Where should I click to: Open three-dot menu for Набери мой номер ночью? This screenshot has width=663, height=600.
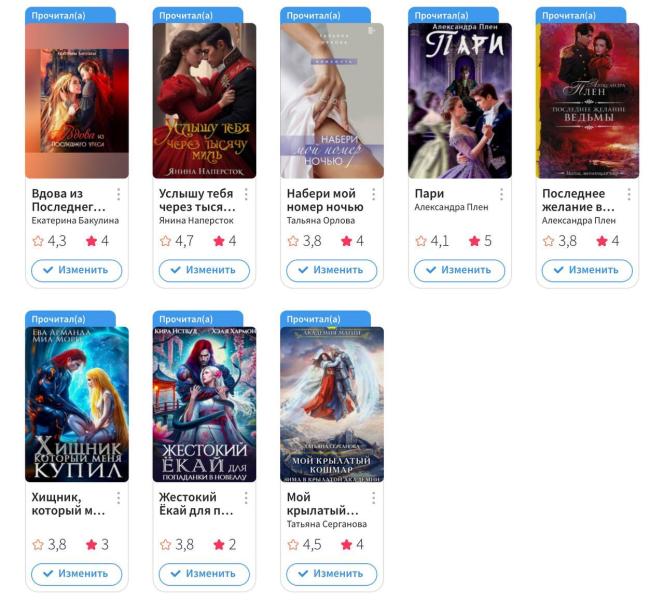(374, 195)
